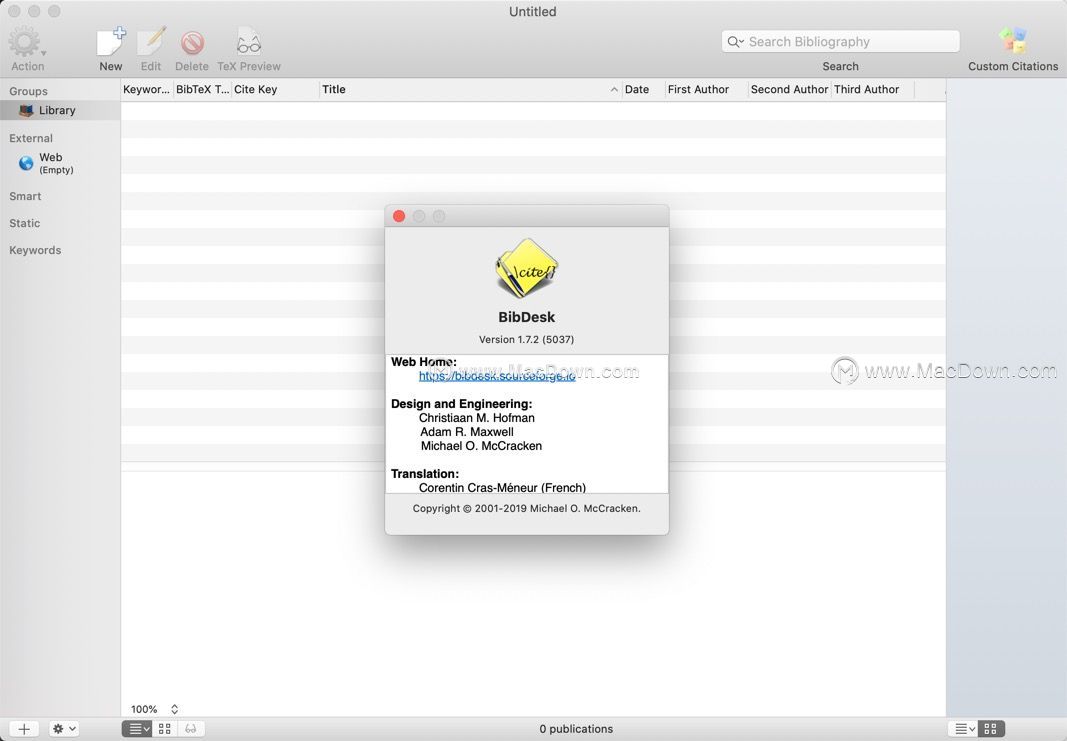The height and width of the screenshot is (741, 1067).
Task: Sort by Third Author column
Action: [x=873, y=89]
